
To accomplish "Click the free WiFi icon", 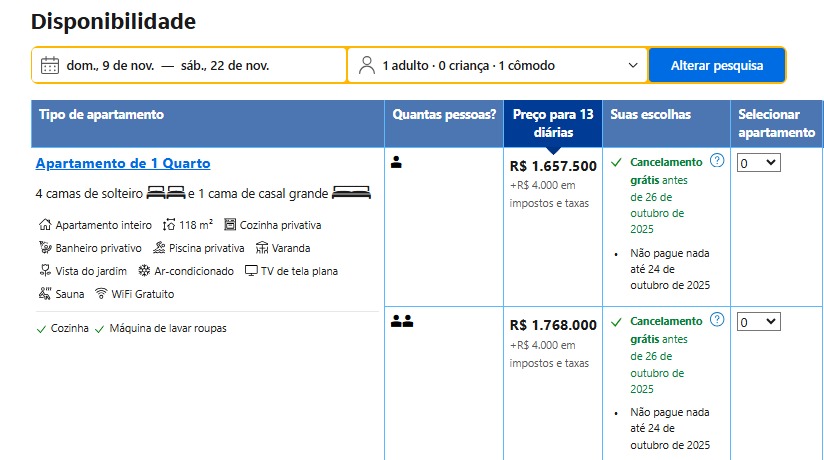I will 101,294.
